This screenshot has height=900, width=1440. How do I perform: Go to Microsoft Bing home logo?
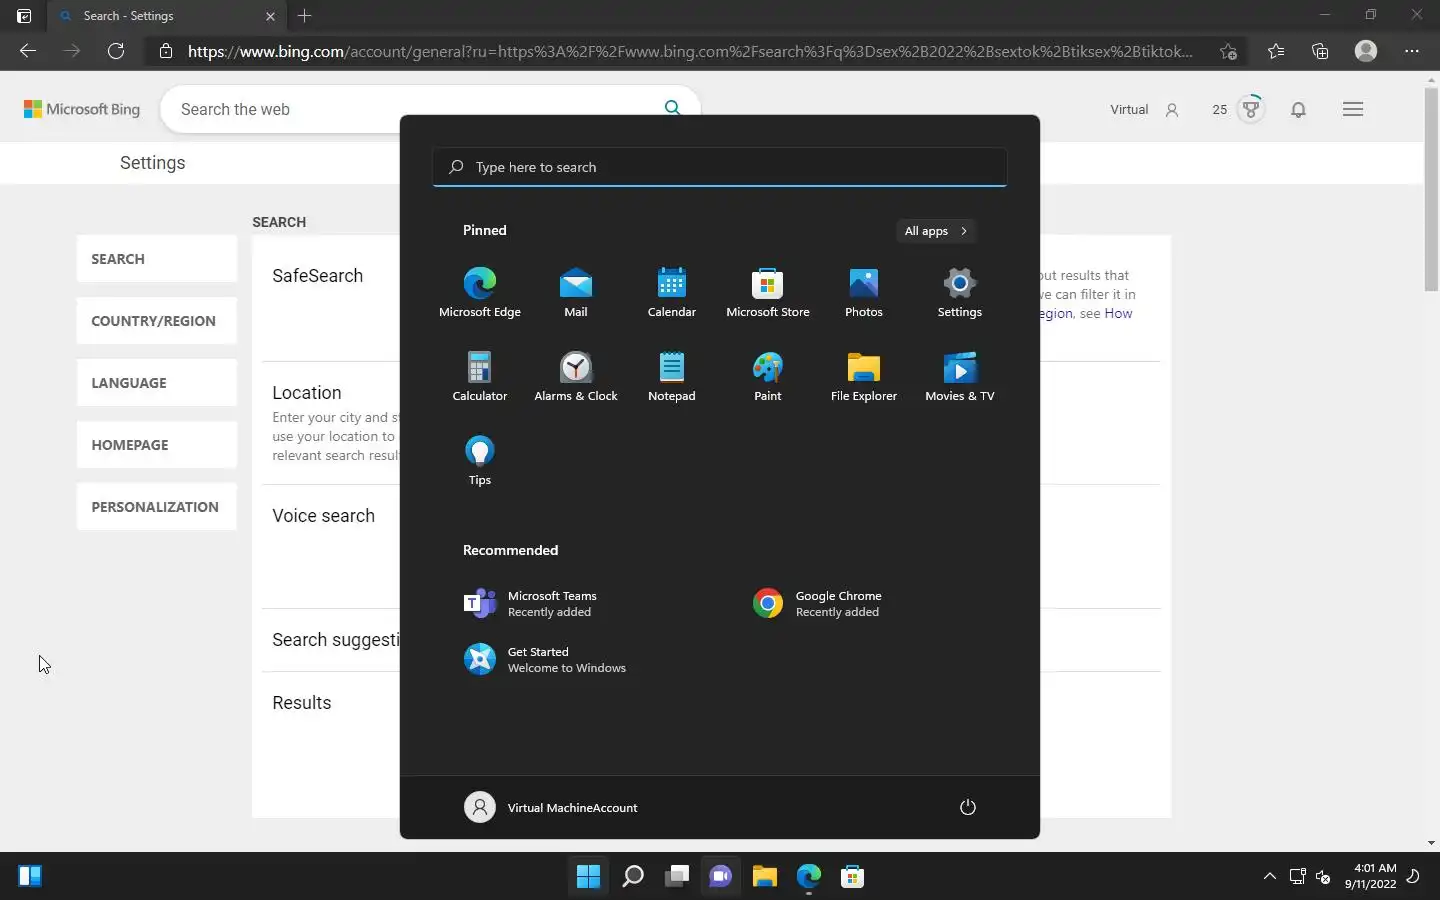[82, 109]
